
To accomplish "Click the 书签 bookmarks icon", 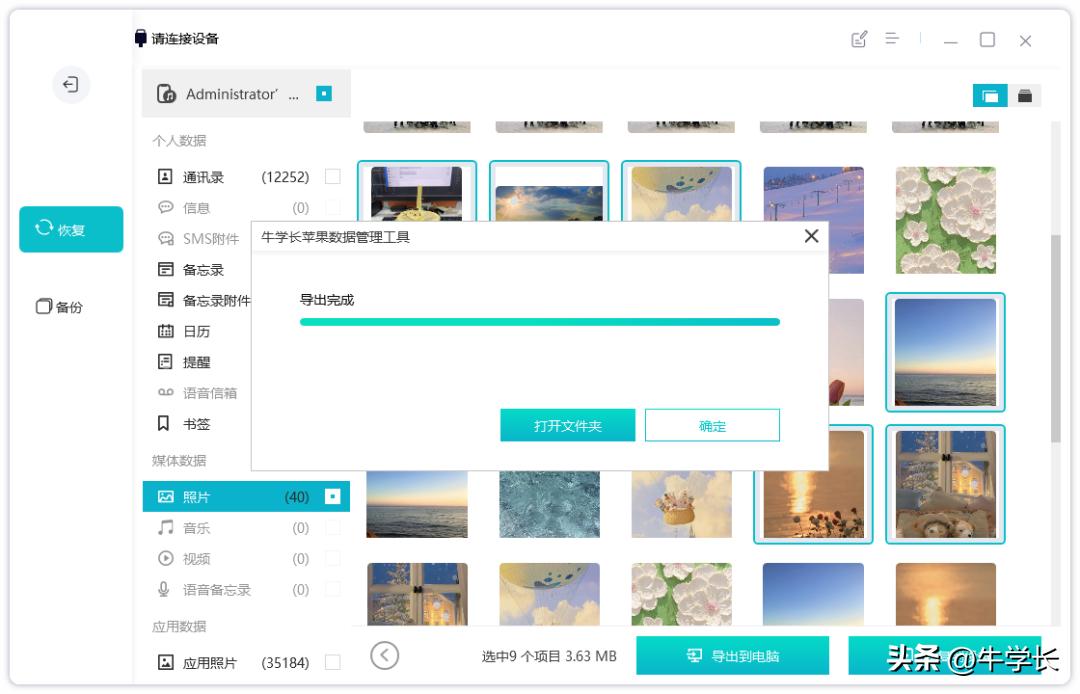I will coord(166,424).
